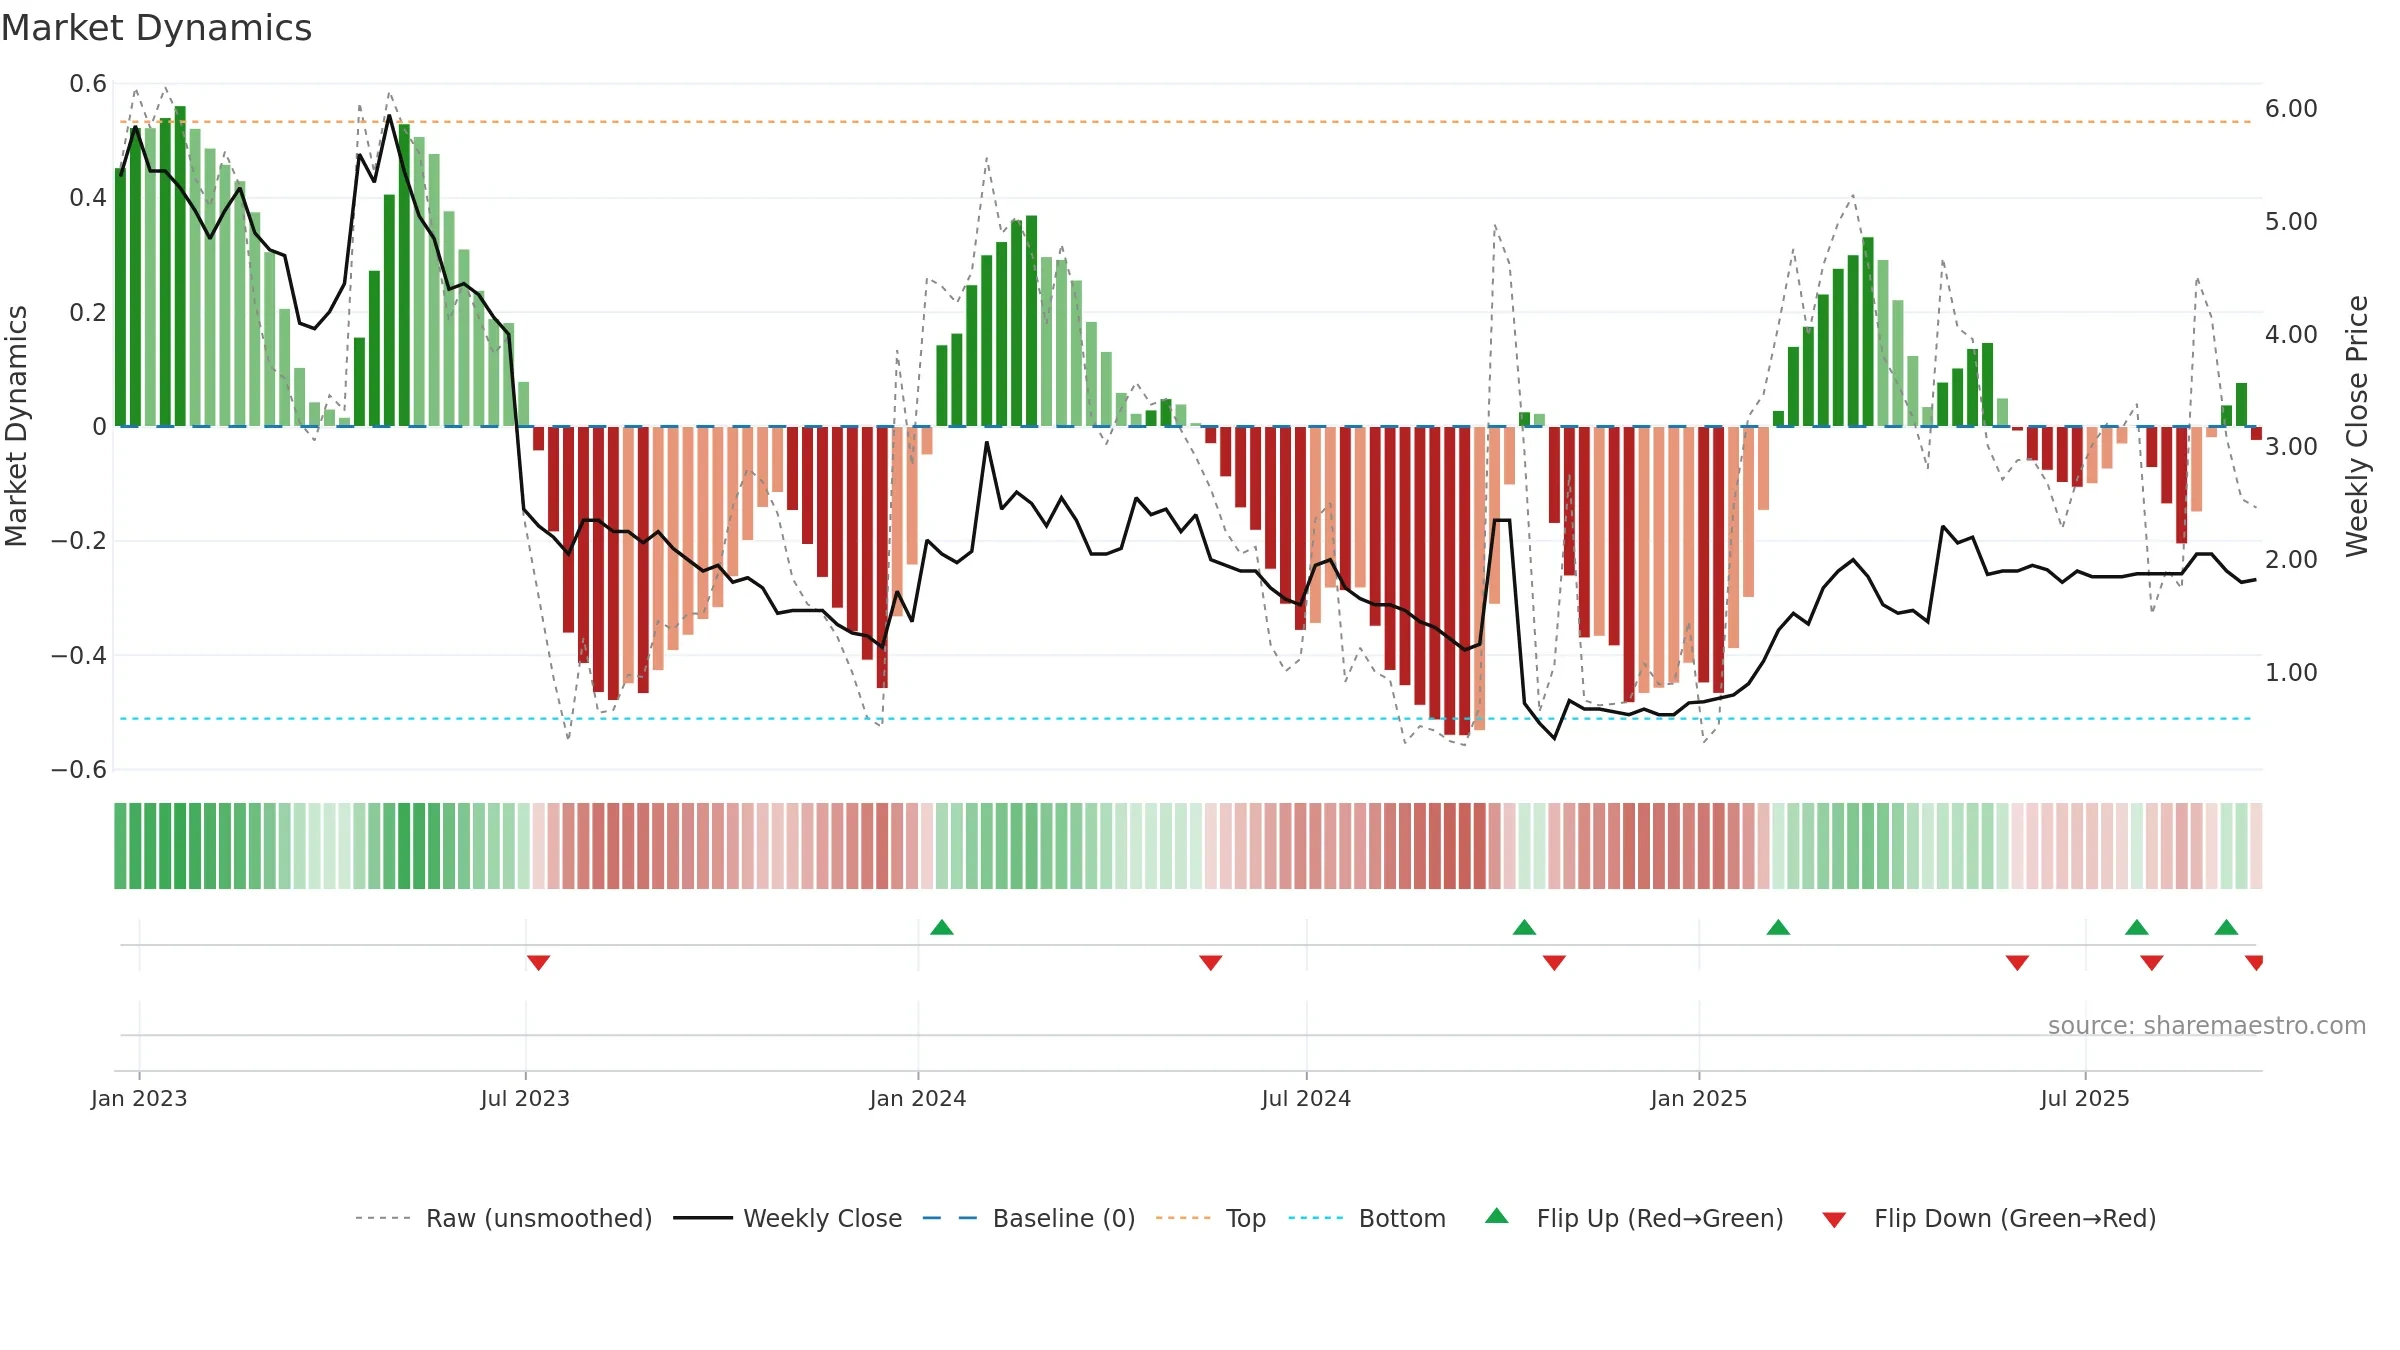
Task: Click the green Flip Up triangle at Jan 2024
Action: [942, 927]
